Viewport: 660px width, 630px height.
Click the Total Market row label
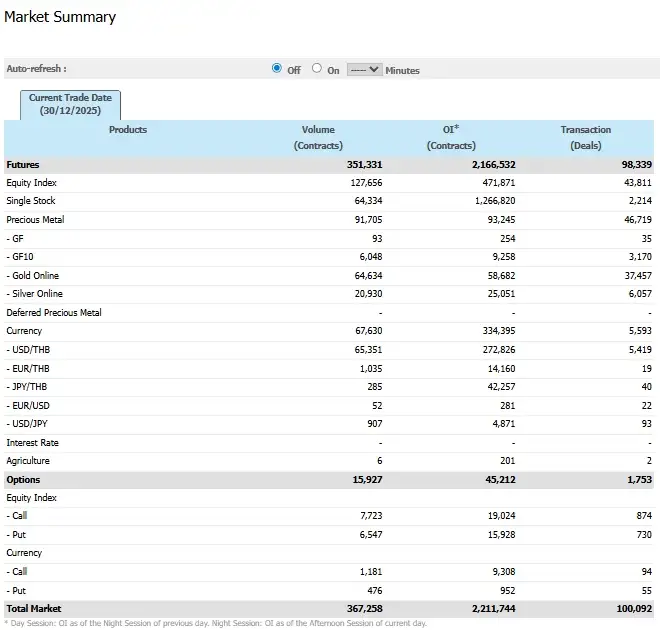tap(34, 608)
